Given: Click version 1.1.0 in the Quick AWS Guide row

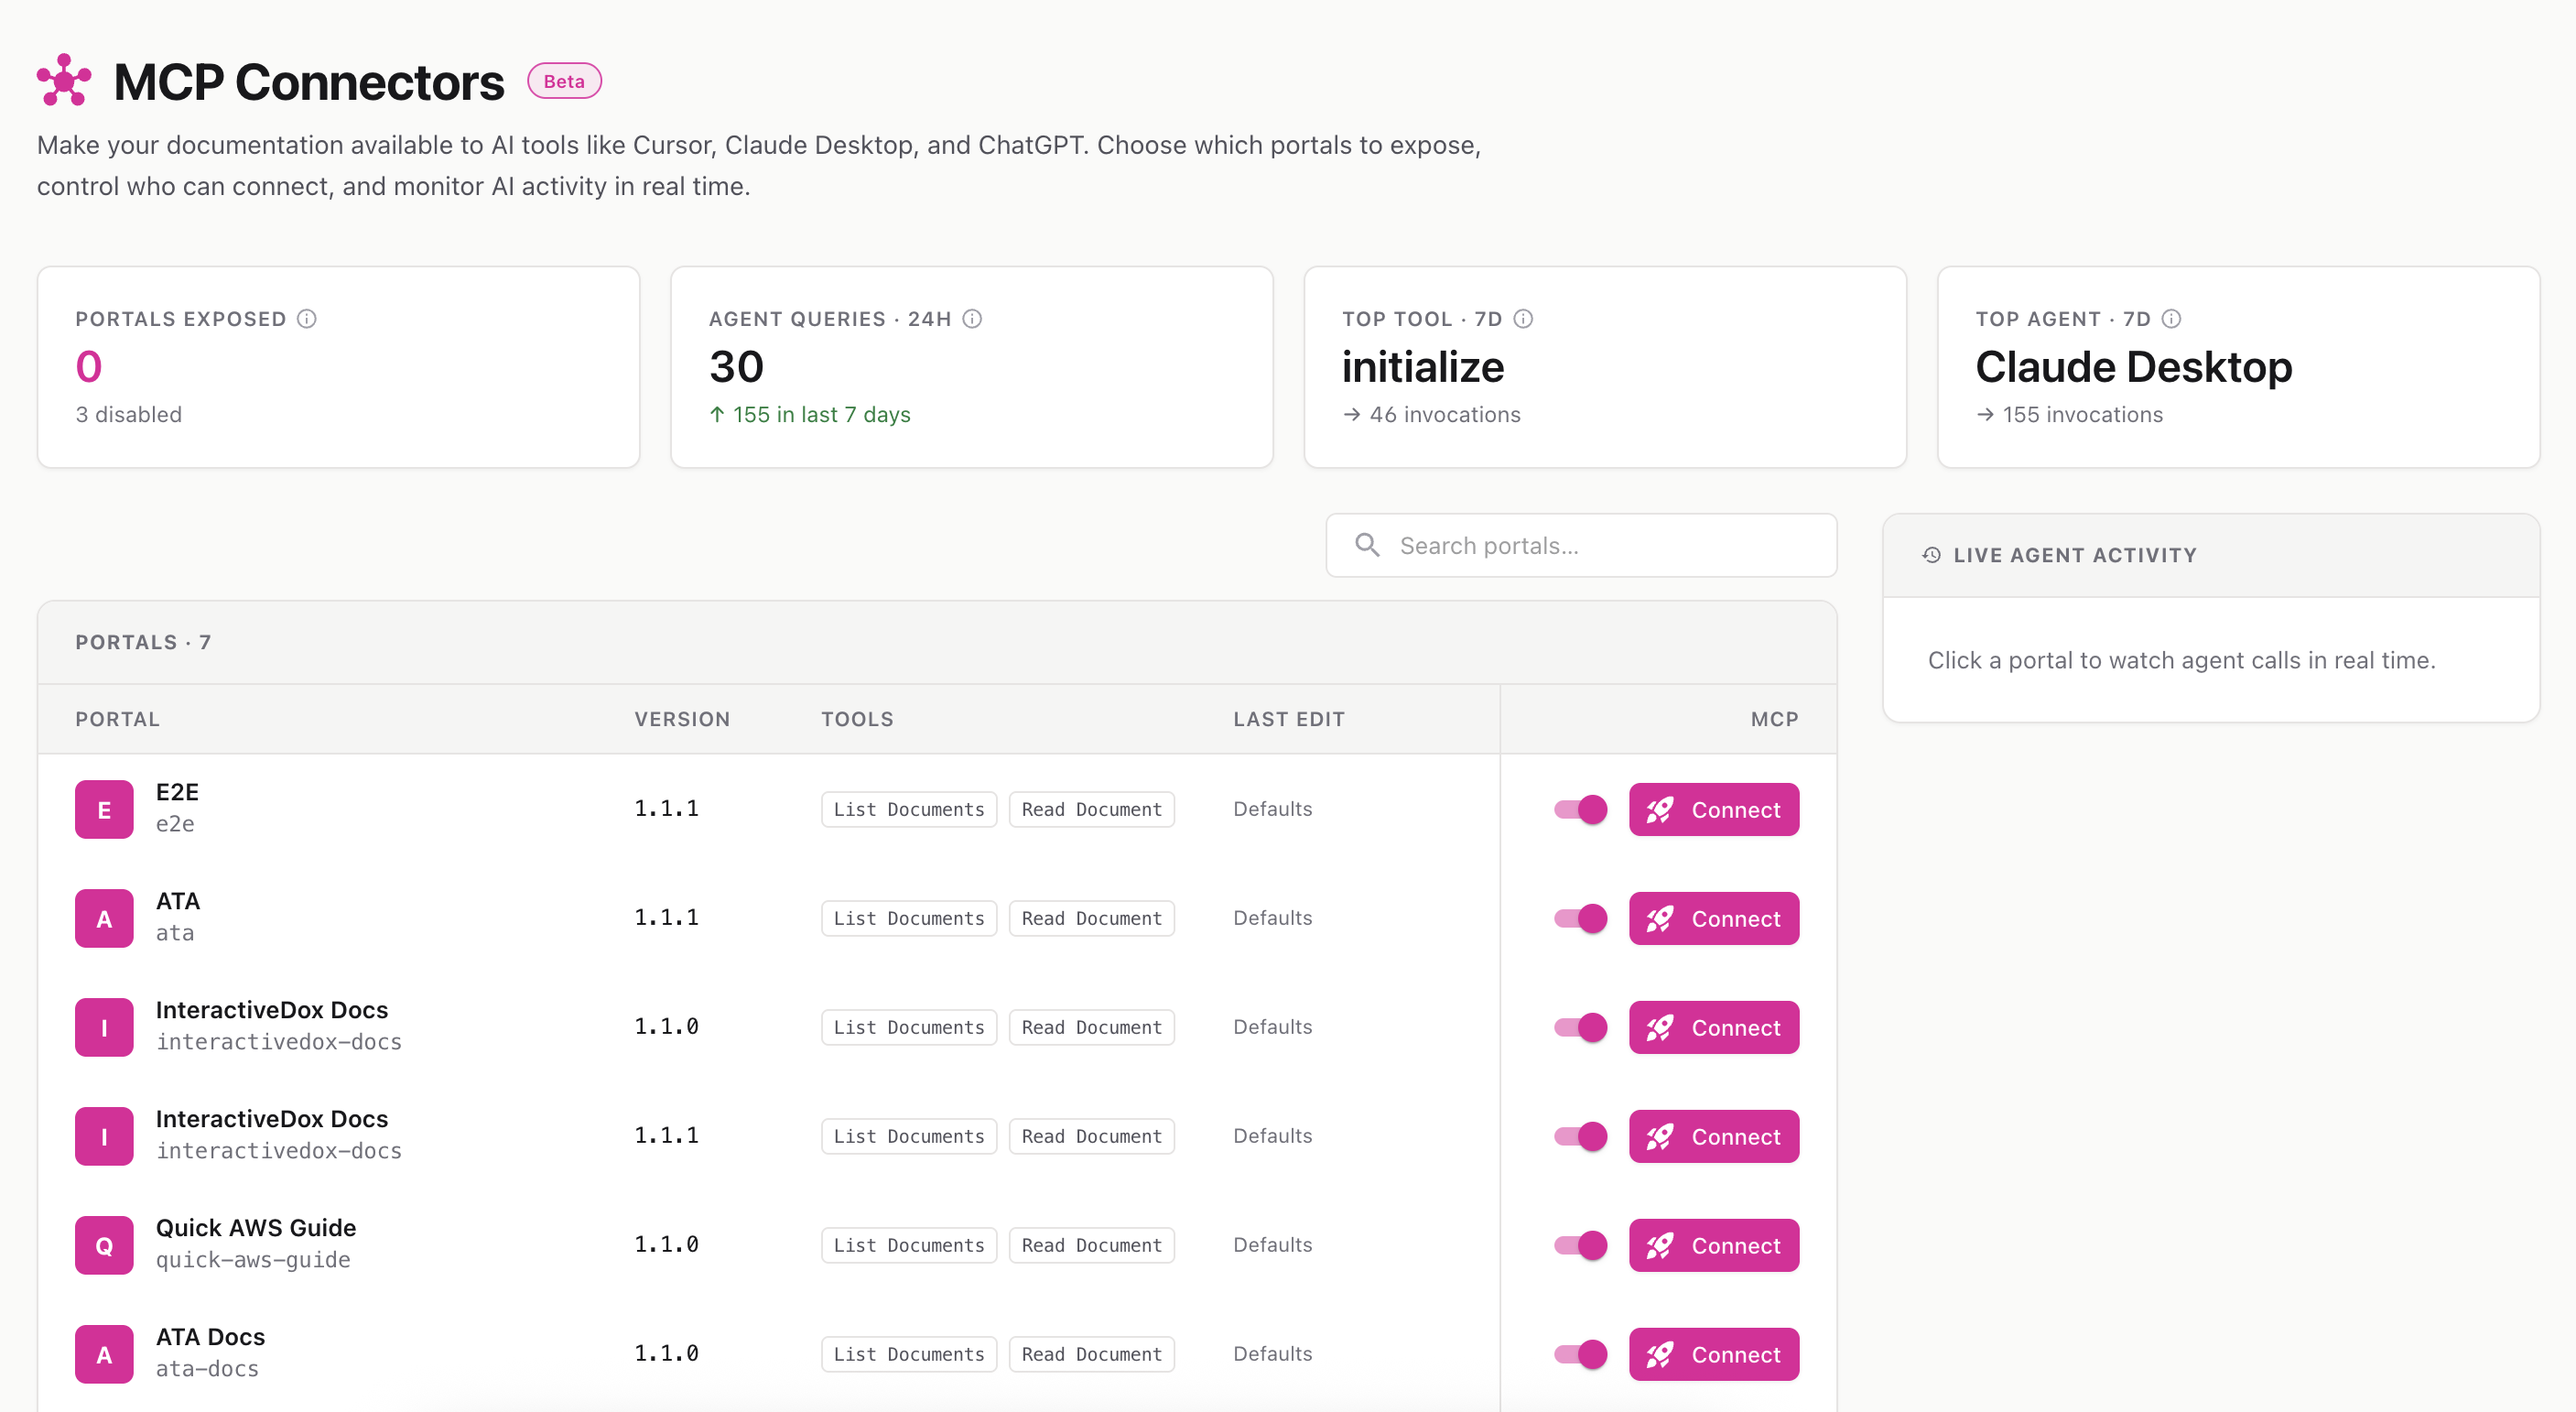Looking at the screenshot, I should tap(666, 1244).
